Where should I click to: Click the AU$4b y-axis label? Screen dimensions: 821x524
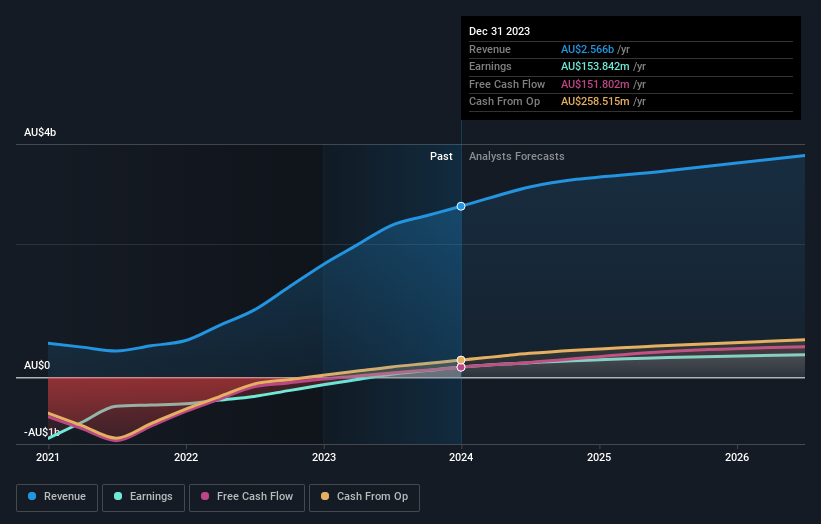(x=40, y=132)
